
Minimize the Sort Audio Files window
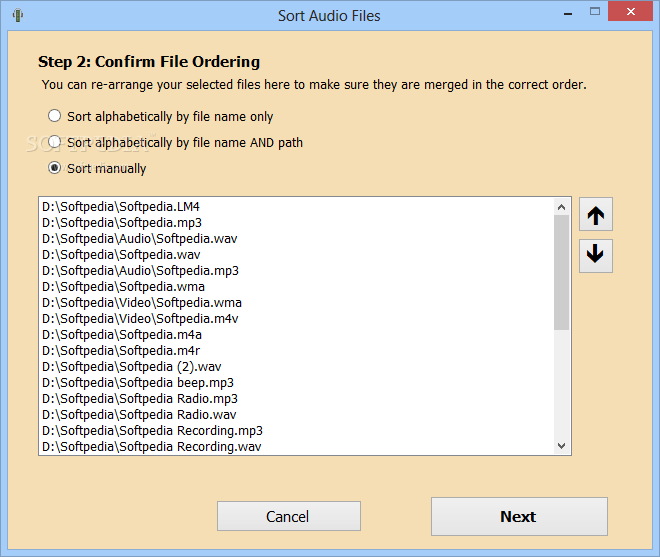[x=568, y=13]
